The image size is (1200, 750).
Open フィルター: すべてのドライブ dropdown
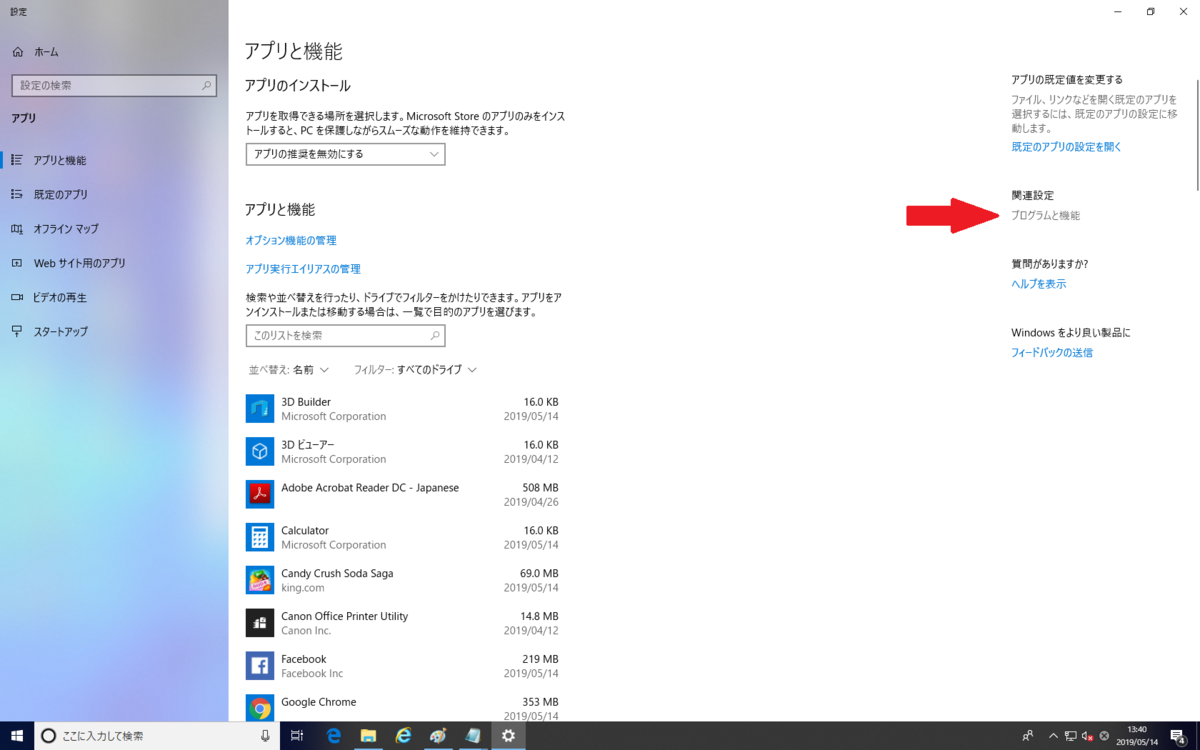[415, 369]
